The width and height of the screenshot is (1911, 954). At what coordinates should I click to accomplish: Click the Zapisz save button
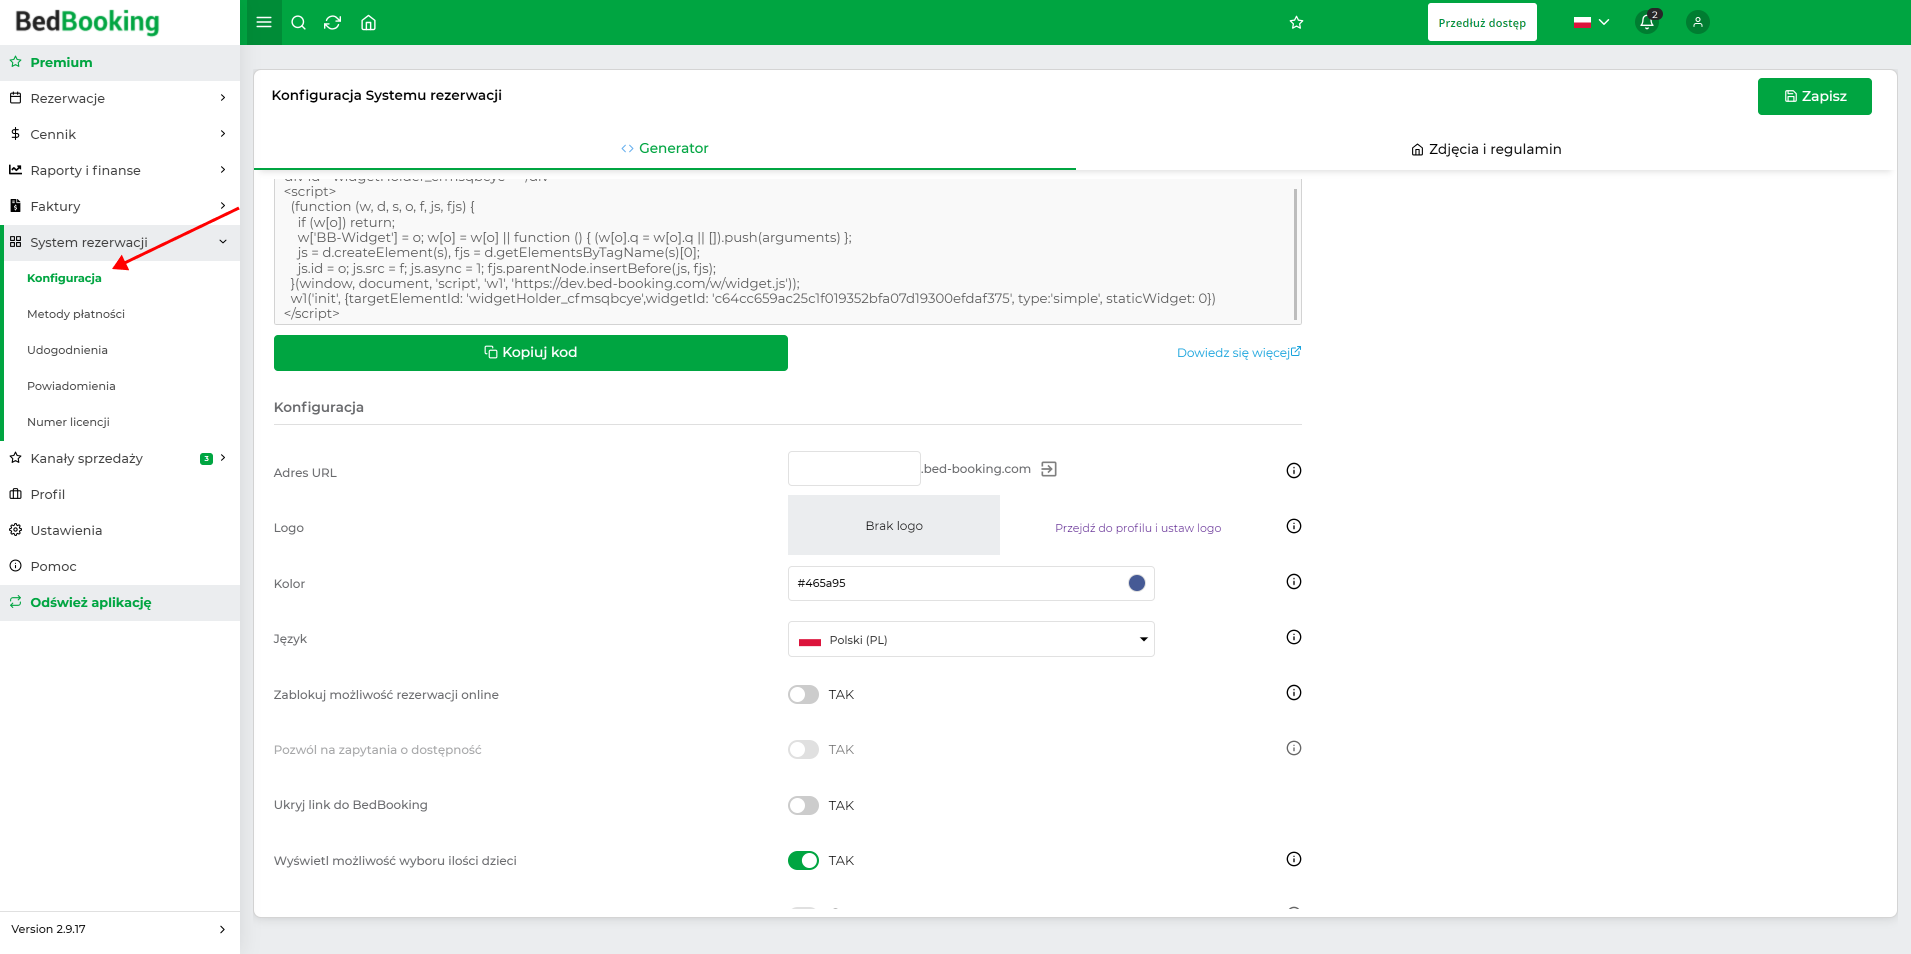coord(1814,96)
